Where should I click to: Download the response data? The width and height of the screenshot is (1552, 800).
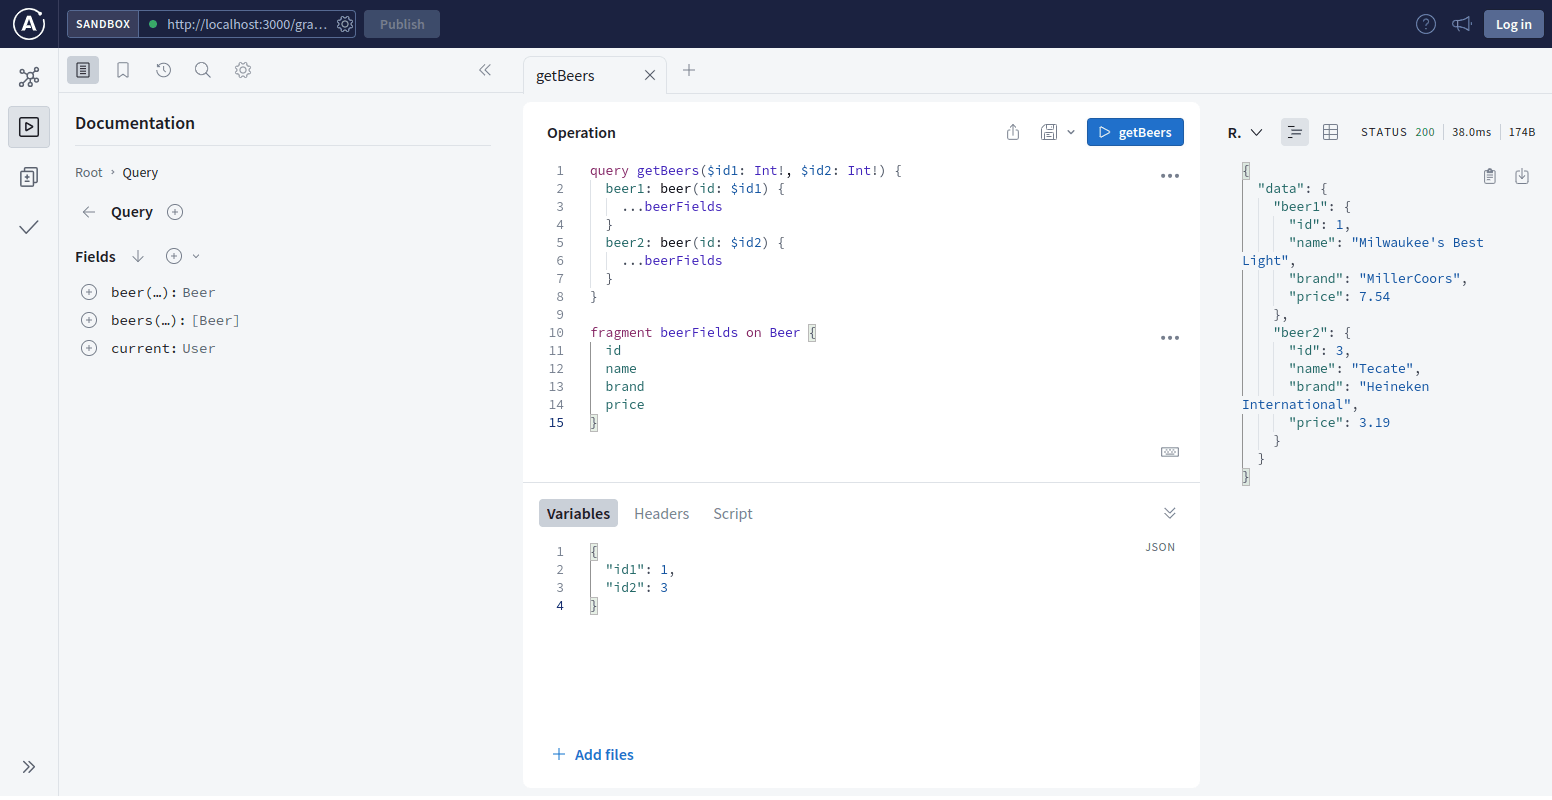click(x=1522, y=176)
